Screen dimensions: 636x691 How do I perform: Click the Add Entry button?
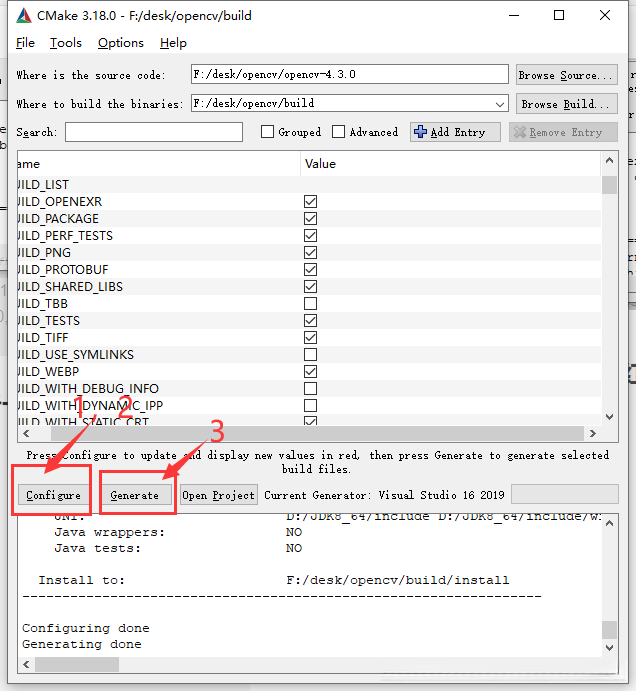[x=455, y=132]
